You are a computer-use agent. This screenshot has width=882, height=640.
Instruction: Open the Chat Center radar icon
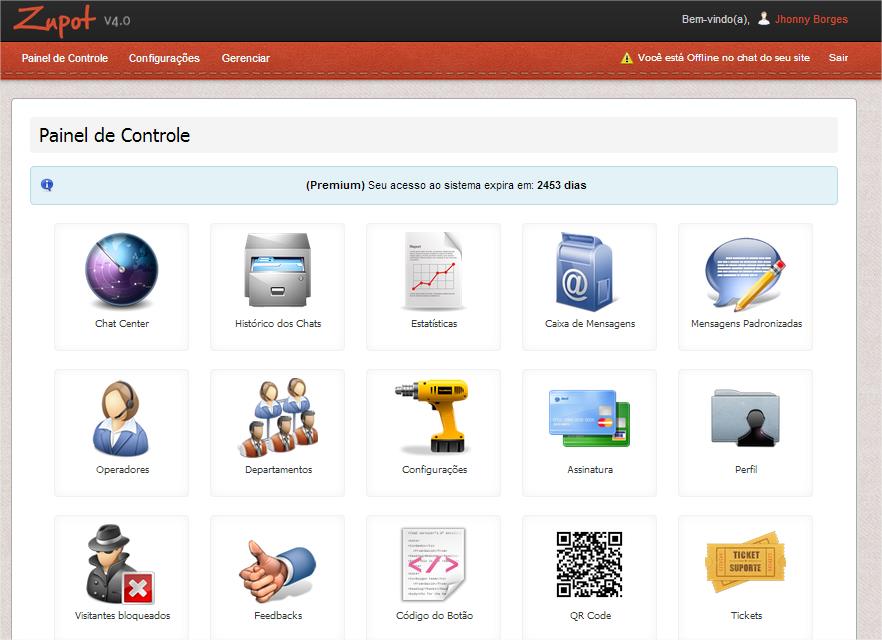[121, 273]
